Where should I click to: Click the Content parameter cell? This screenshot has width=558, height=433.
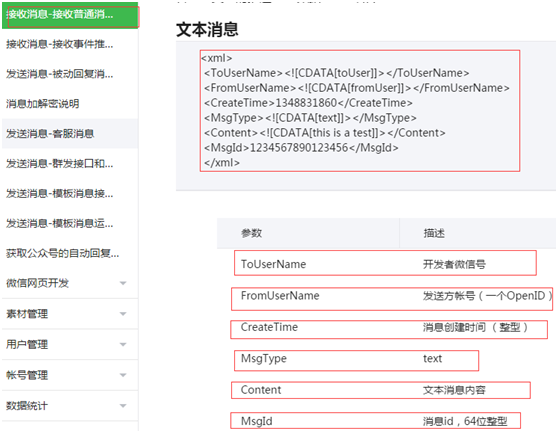261,390
